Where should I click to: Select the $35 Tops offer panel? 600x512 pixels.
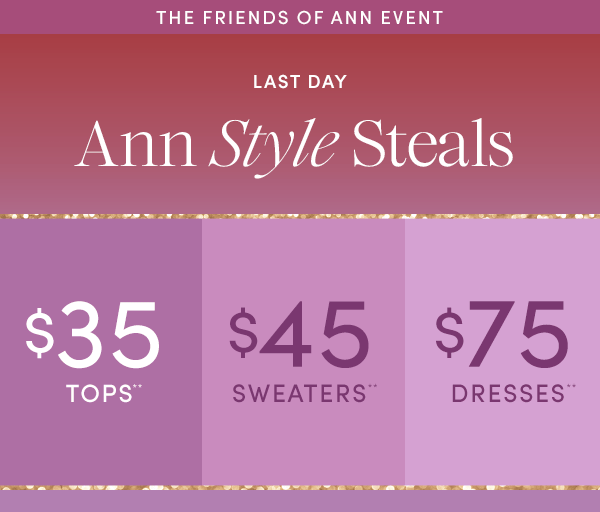click(x=101, y=352)
